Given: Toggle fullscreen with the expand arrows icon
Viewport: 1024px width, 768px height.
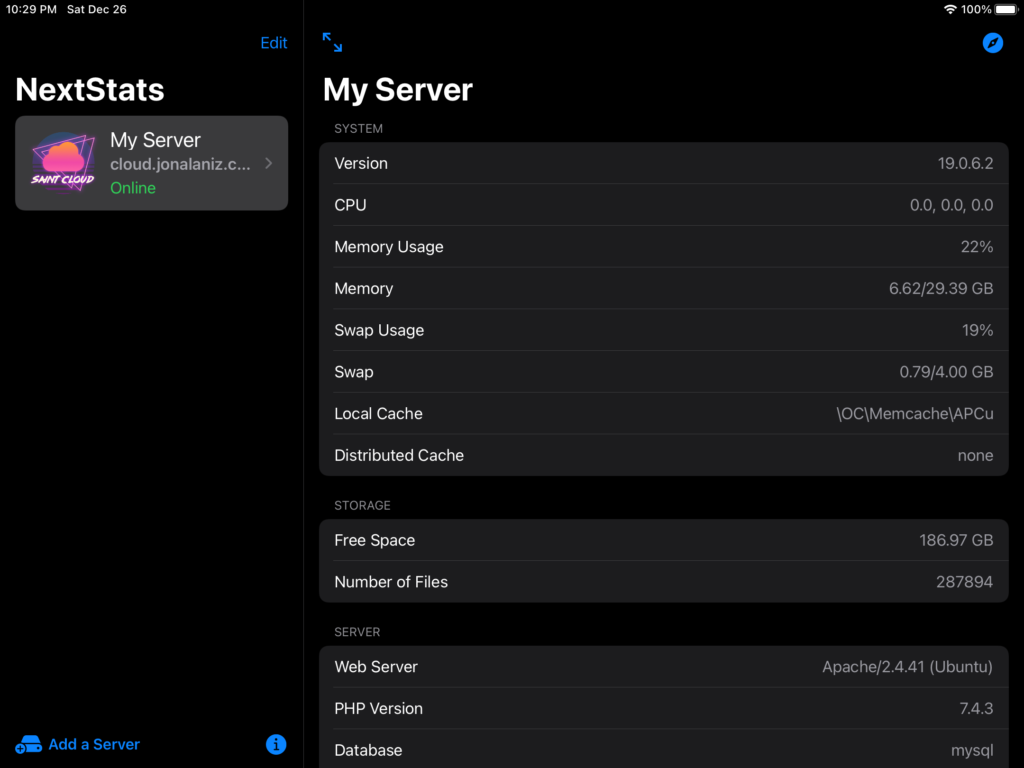Looking at the screenshot, I should point(332,42).
